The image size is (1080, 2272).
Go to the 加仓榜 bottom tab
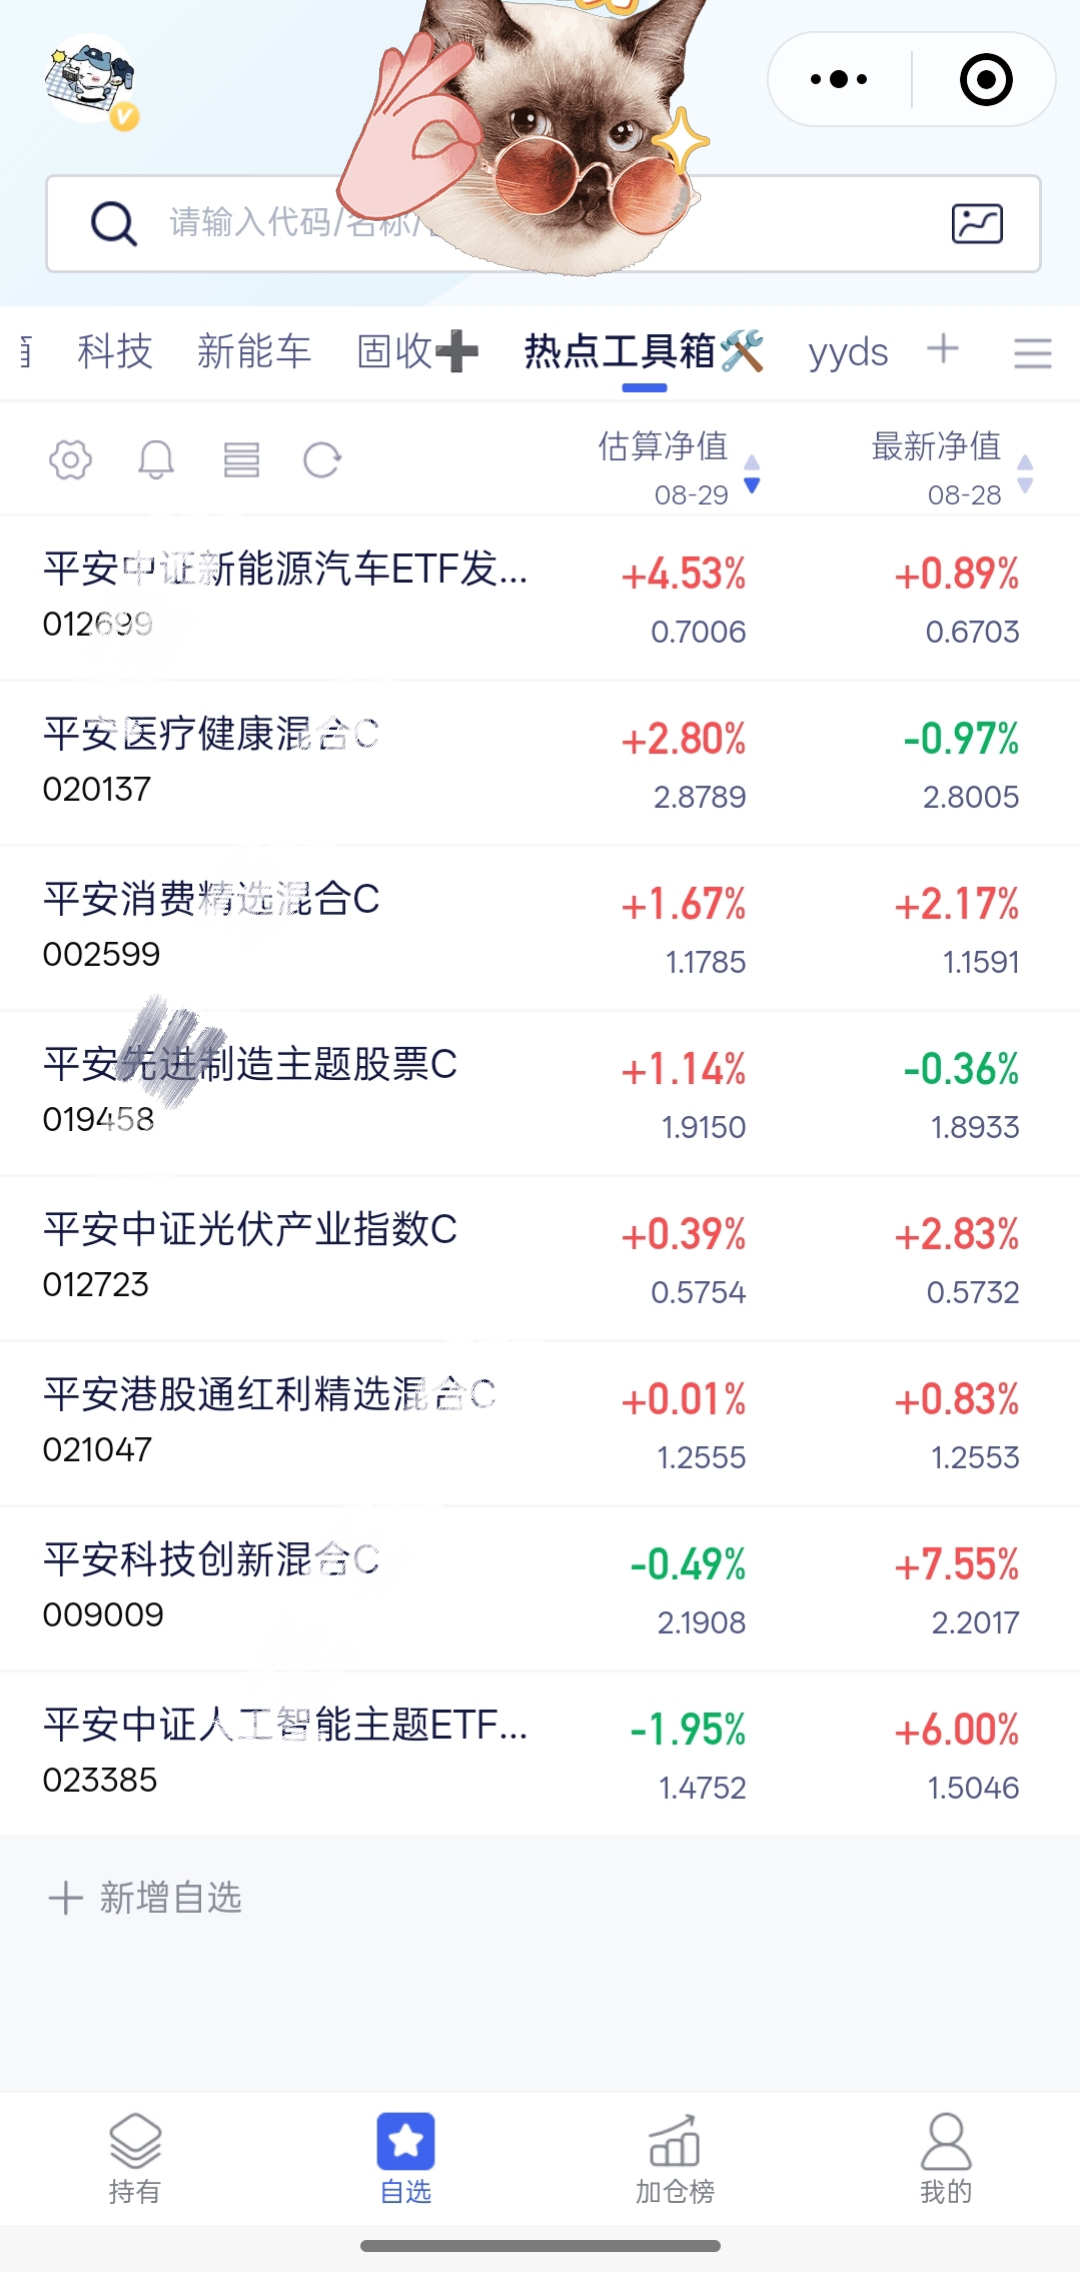pos(675,2160)
